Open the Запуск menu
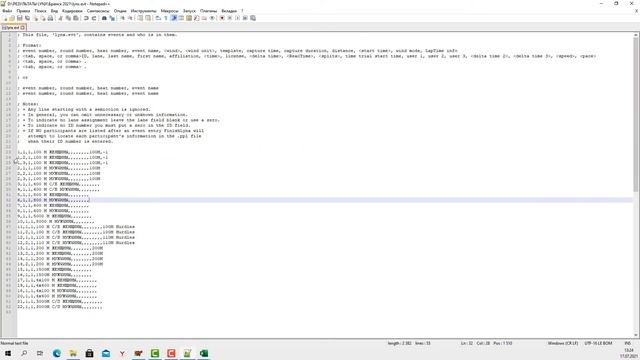This screenshot has width=640, height=360. [x=189, y=11]
